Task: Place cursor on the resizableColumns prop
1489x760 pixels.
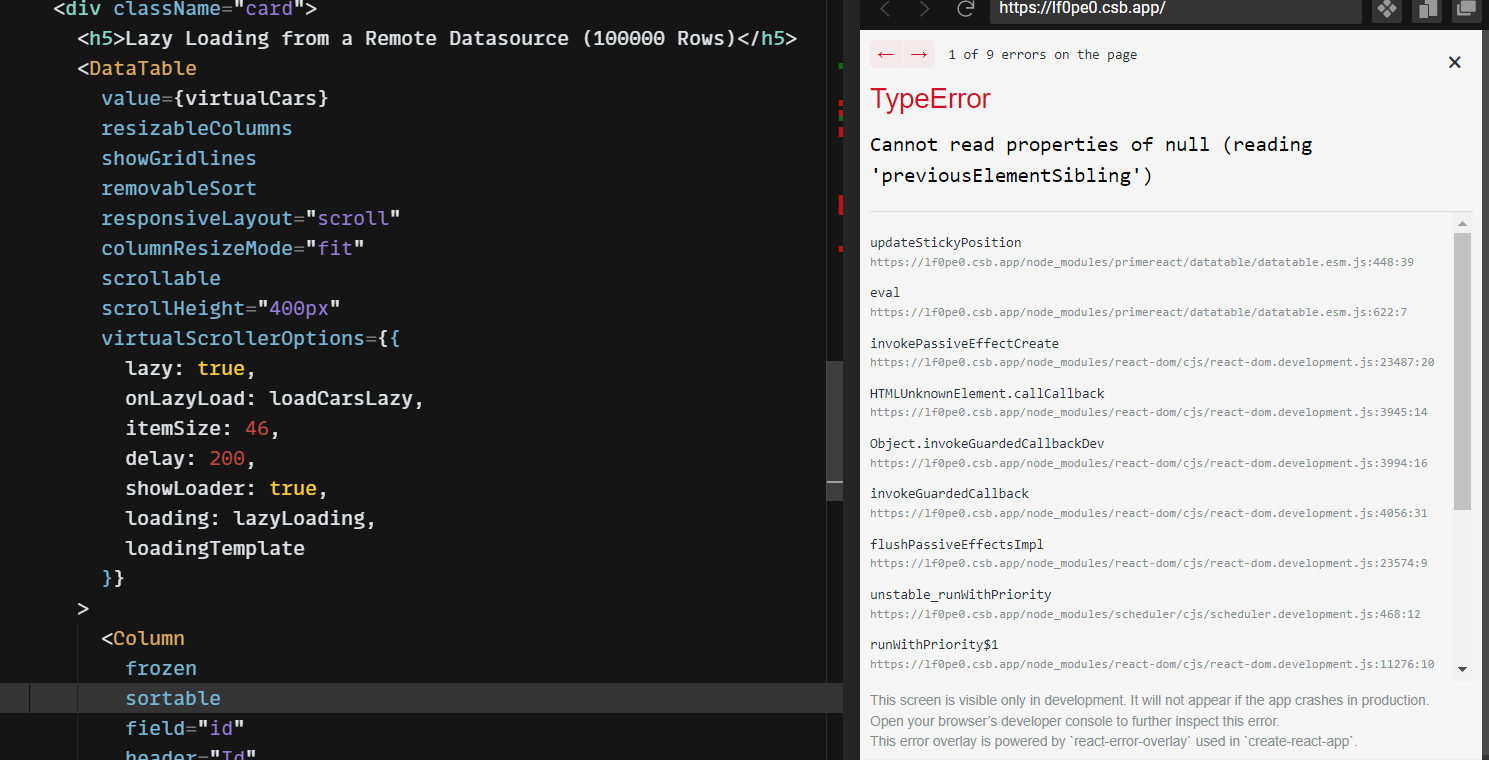Action: click(197, 129)
